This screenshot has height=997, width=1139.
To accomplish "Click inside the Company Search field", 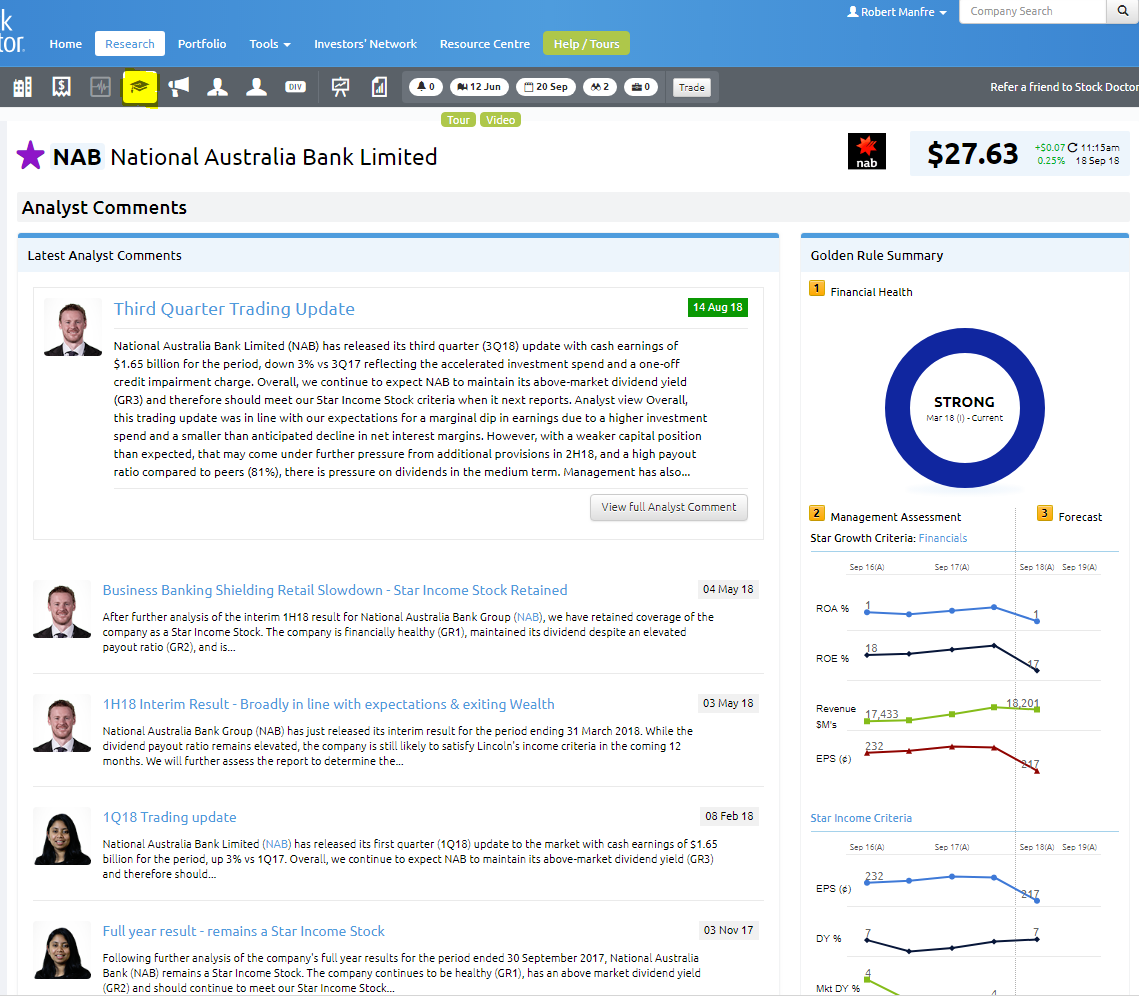I will pos(1032,11).
